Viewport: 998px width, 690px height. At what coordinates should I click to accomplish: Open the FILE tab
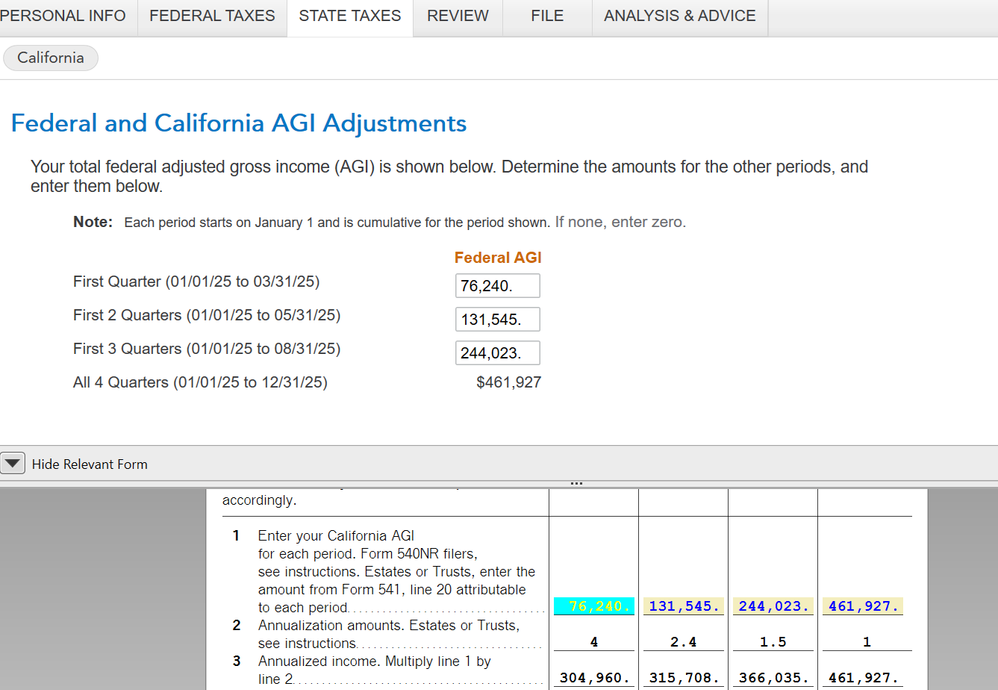tap(547, 16)
